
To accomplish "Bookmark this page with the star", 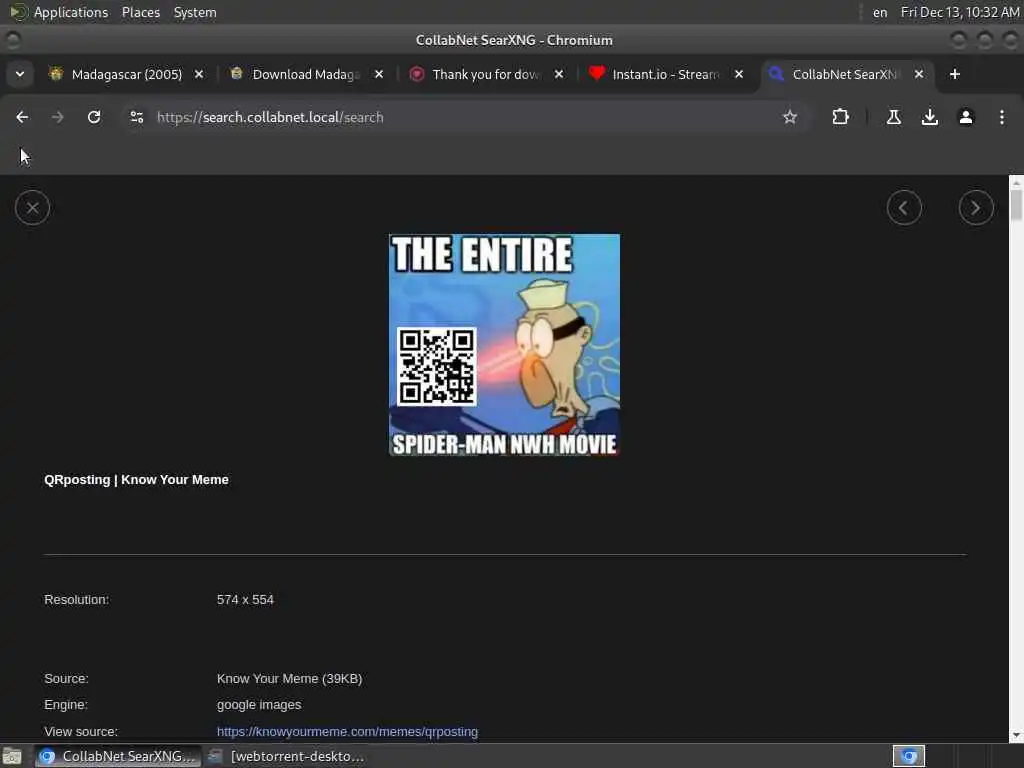I will pyautogui.click(x=790, y=117).
